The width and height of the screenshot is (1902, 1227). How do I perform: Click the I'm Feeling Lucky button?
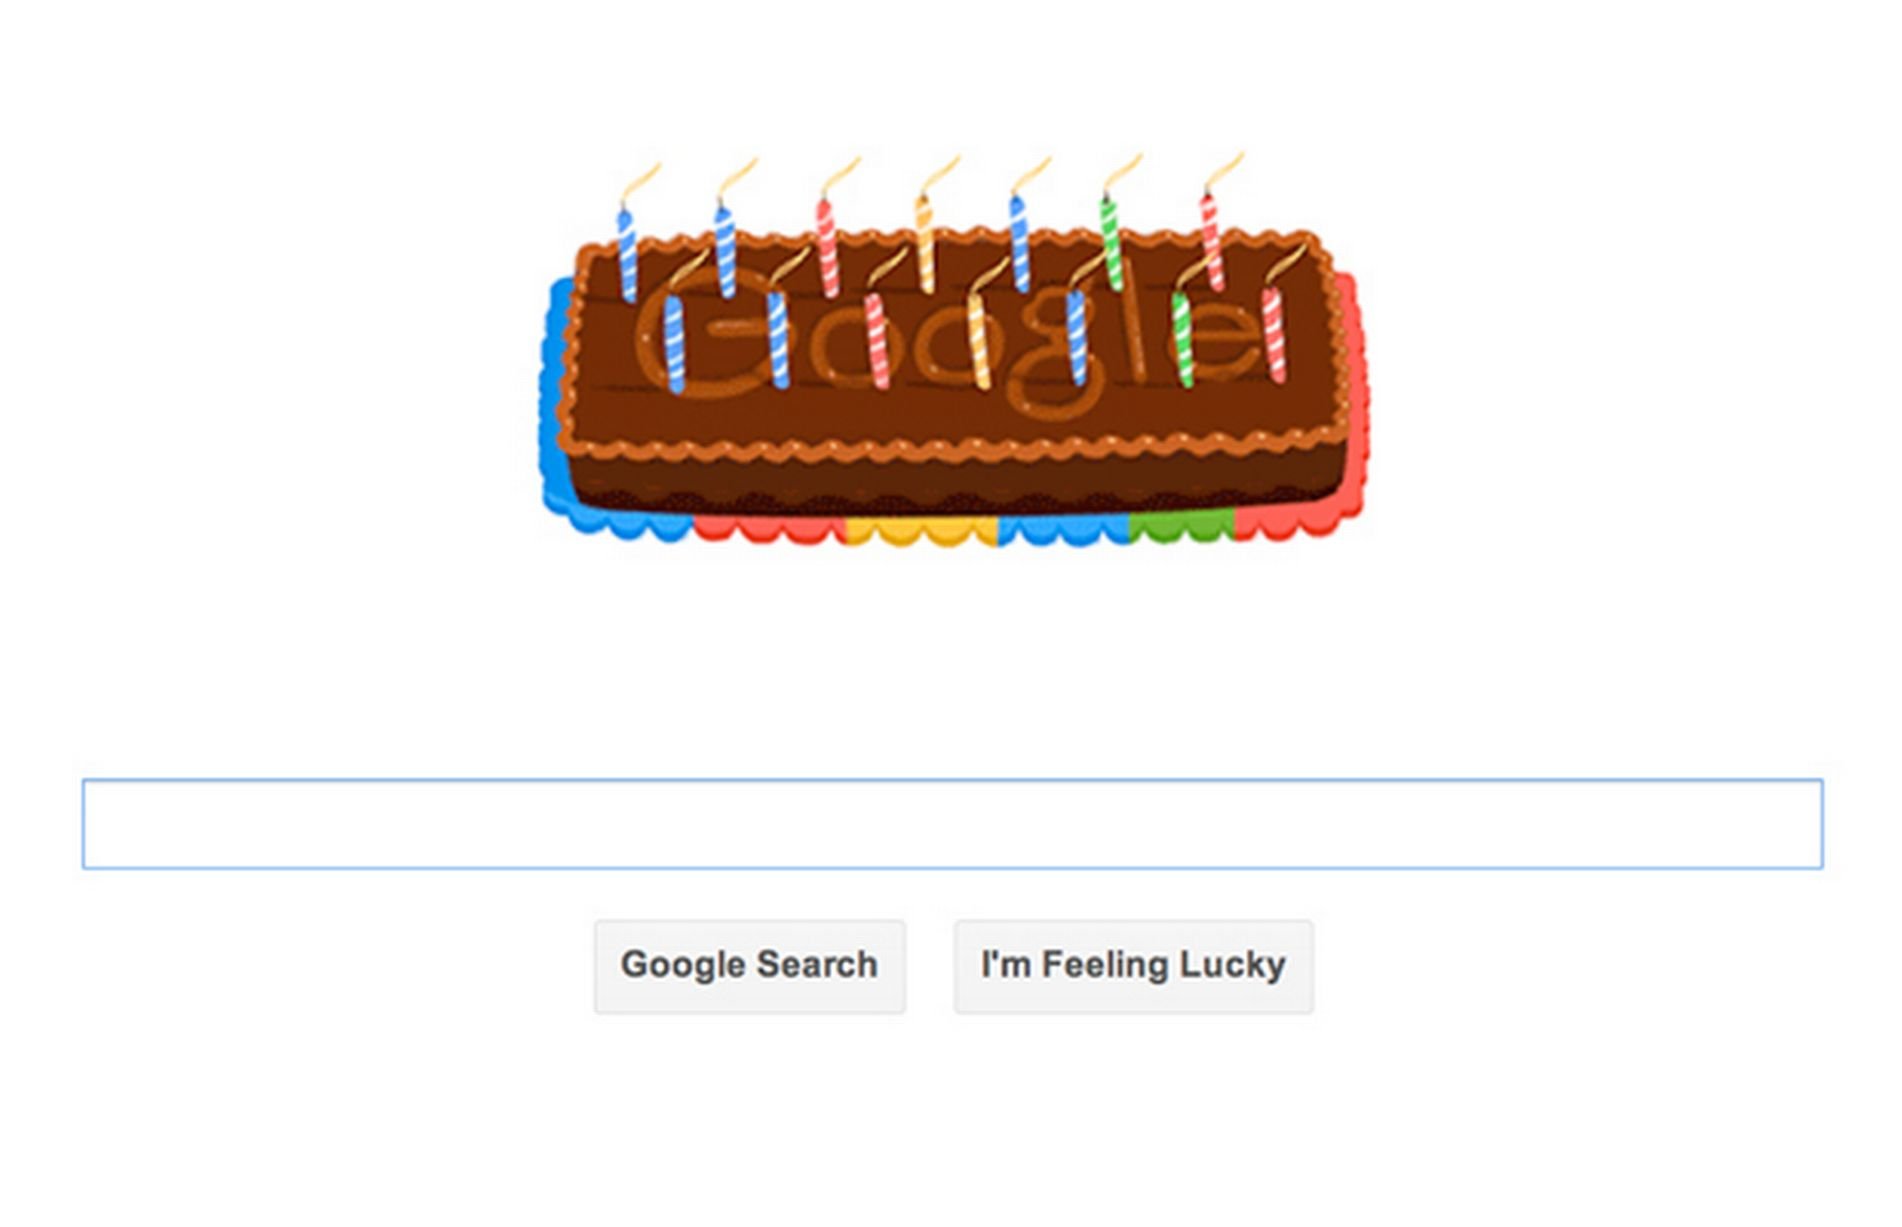pos(1133,966)
